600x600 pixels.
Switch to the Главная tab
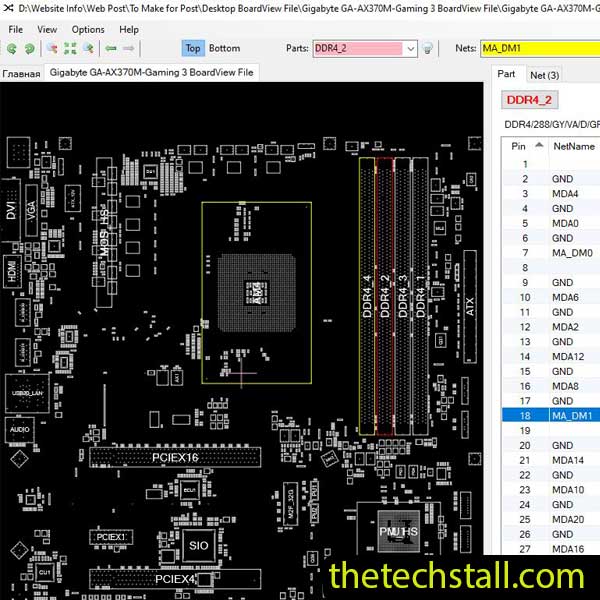[x=21, y=74]
